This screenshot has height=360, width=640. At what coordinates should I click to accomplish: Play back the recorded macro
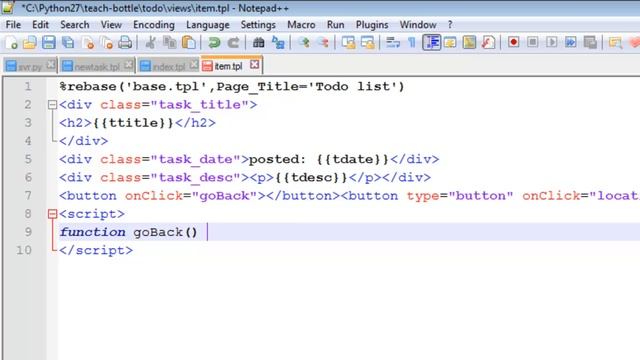pos(552,42)
